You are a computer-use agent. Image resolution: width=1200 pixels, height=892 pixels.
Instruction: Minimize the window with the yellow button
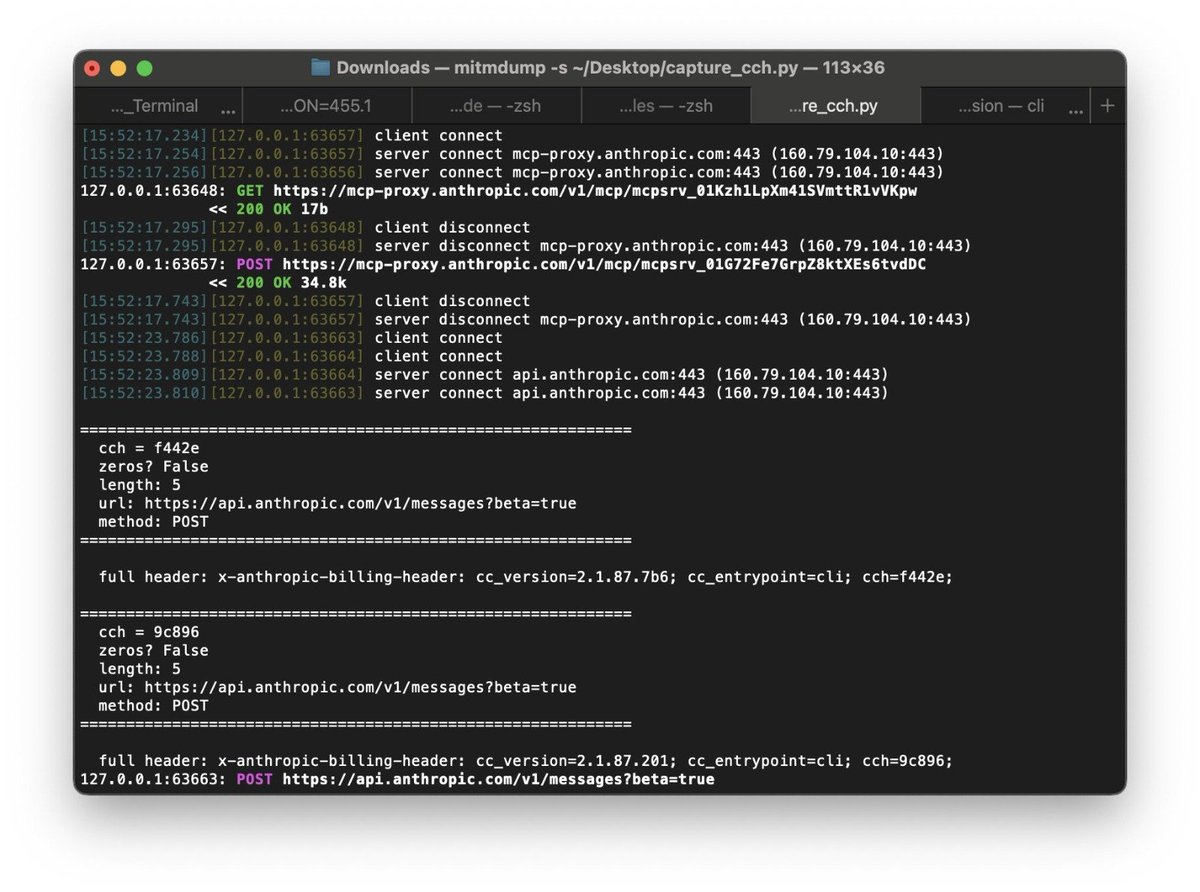119,68
